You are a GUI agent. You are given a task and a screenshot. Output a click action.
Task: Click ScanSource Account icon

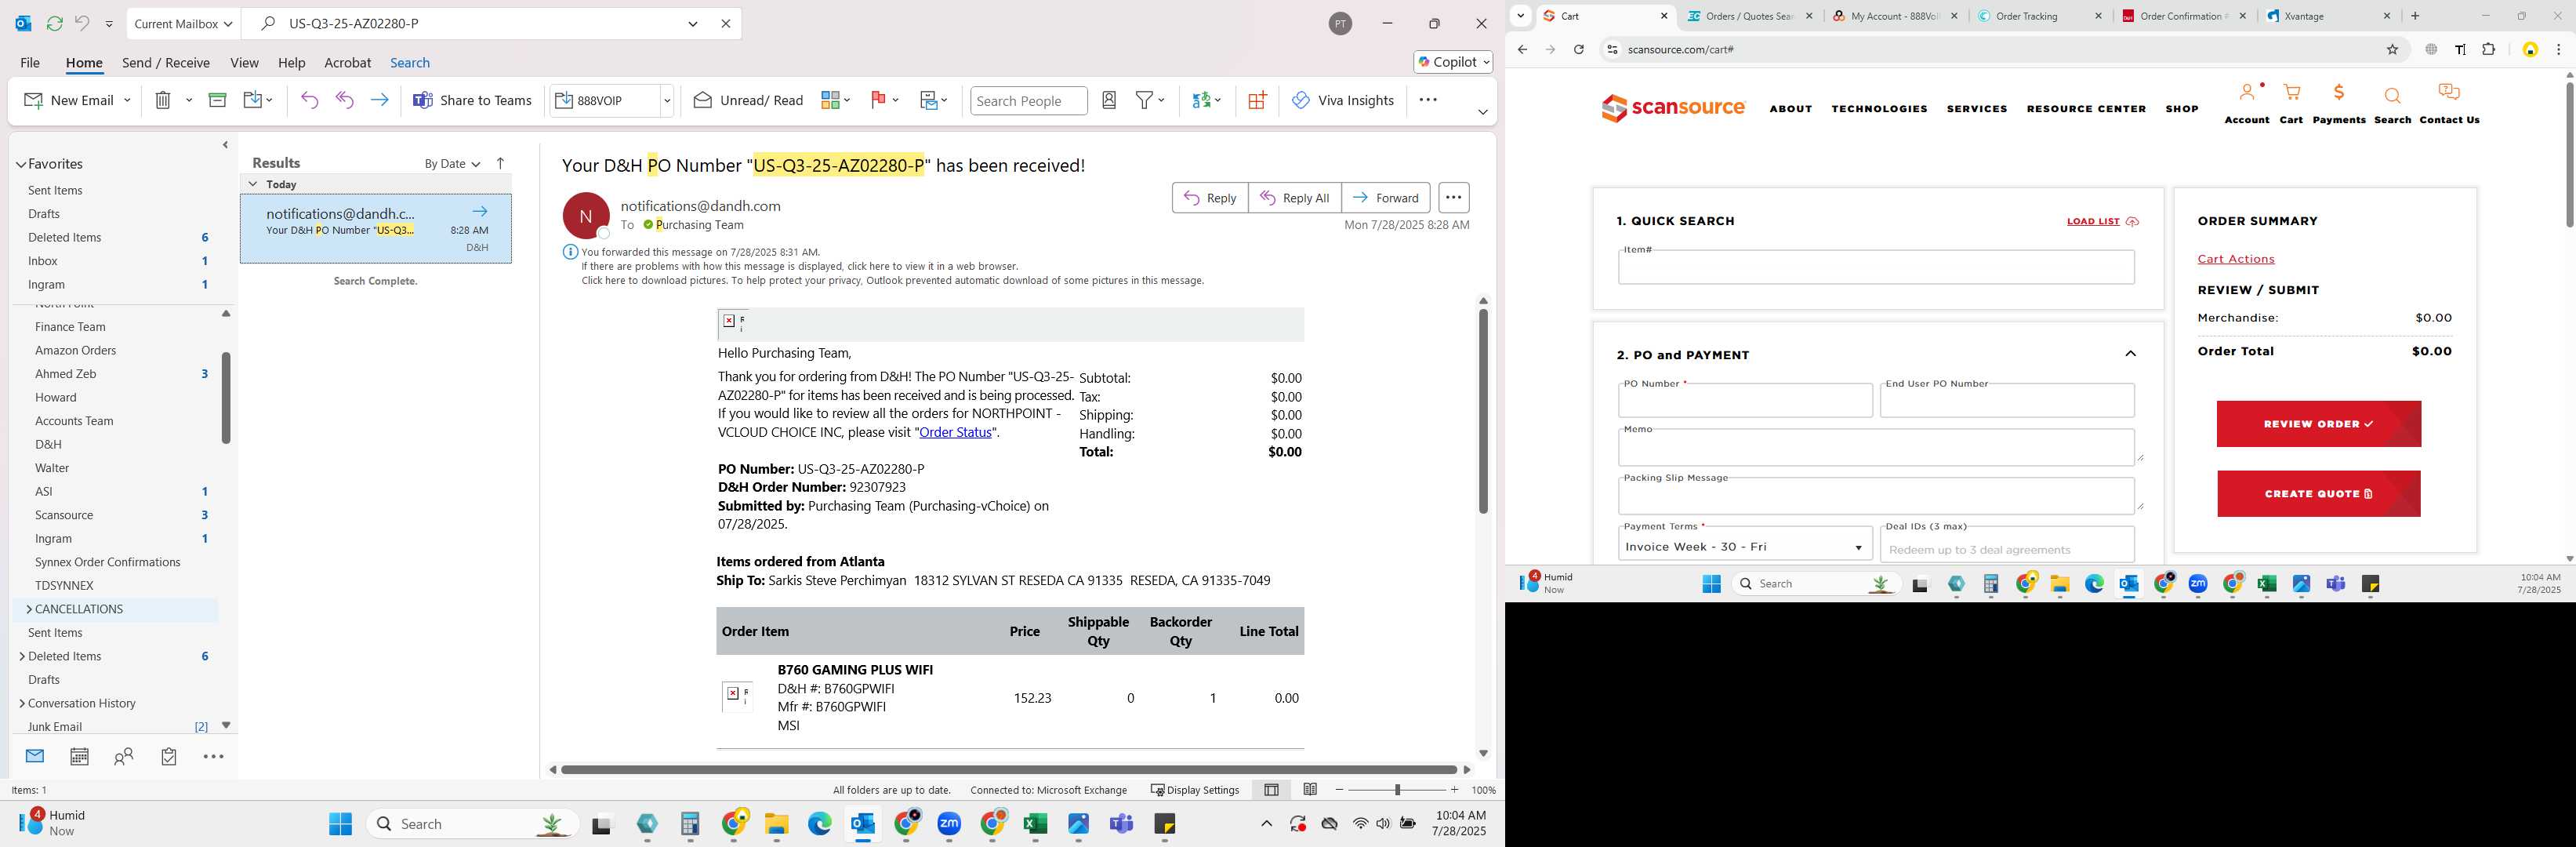[2246, 93]
